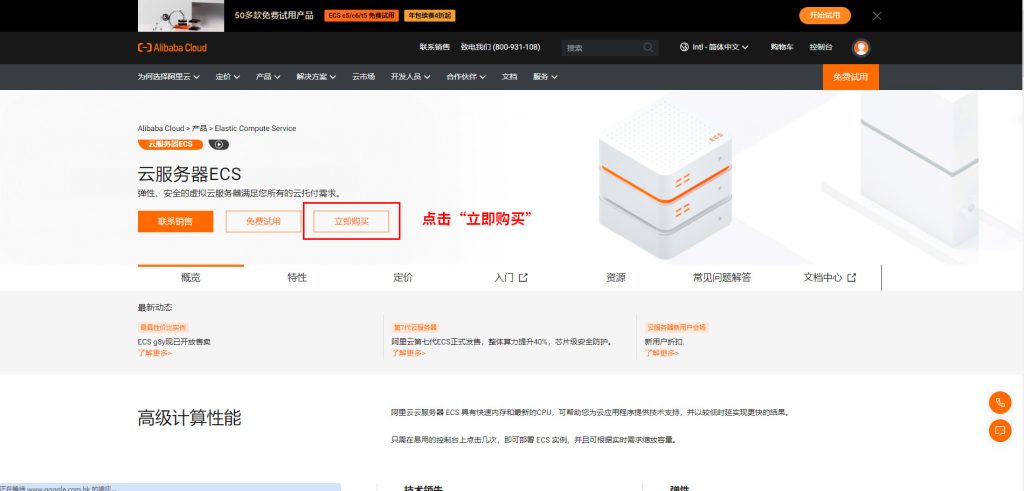Click 联系销售 in the top bar

click(x=434, y=48)
